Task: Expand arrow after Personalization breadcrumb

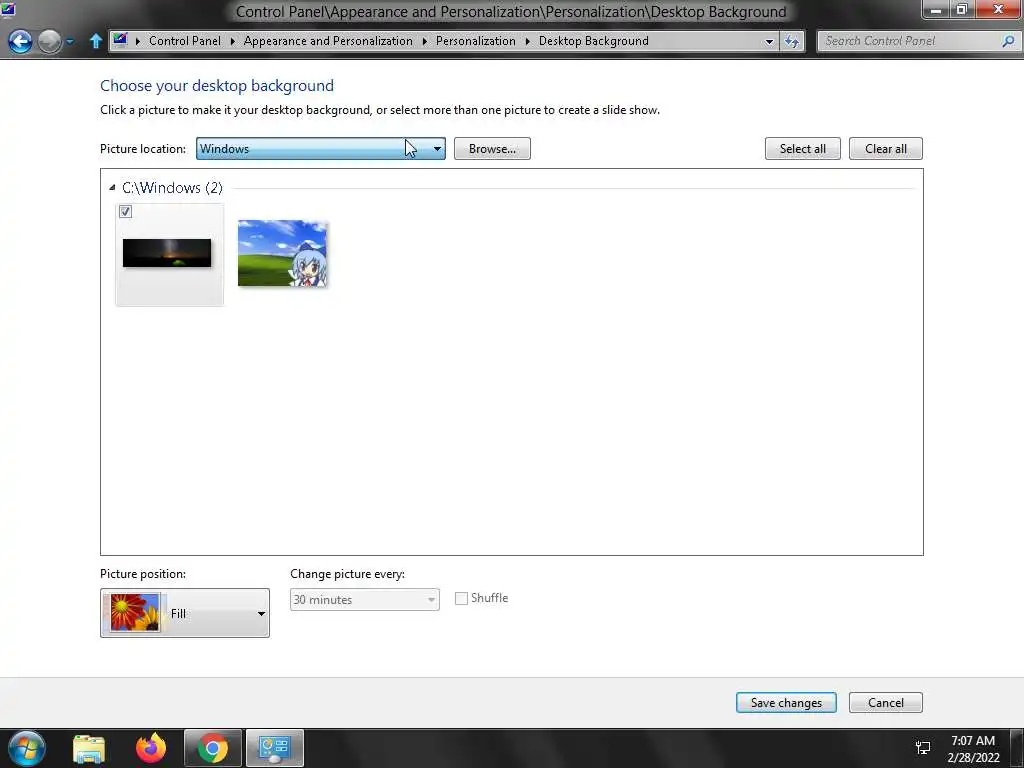Action: click(x=527, y=41)
